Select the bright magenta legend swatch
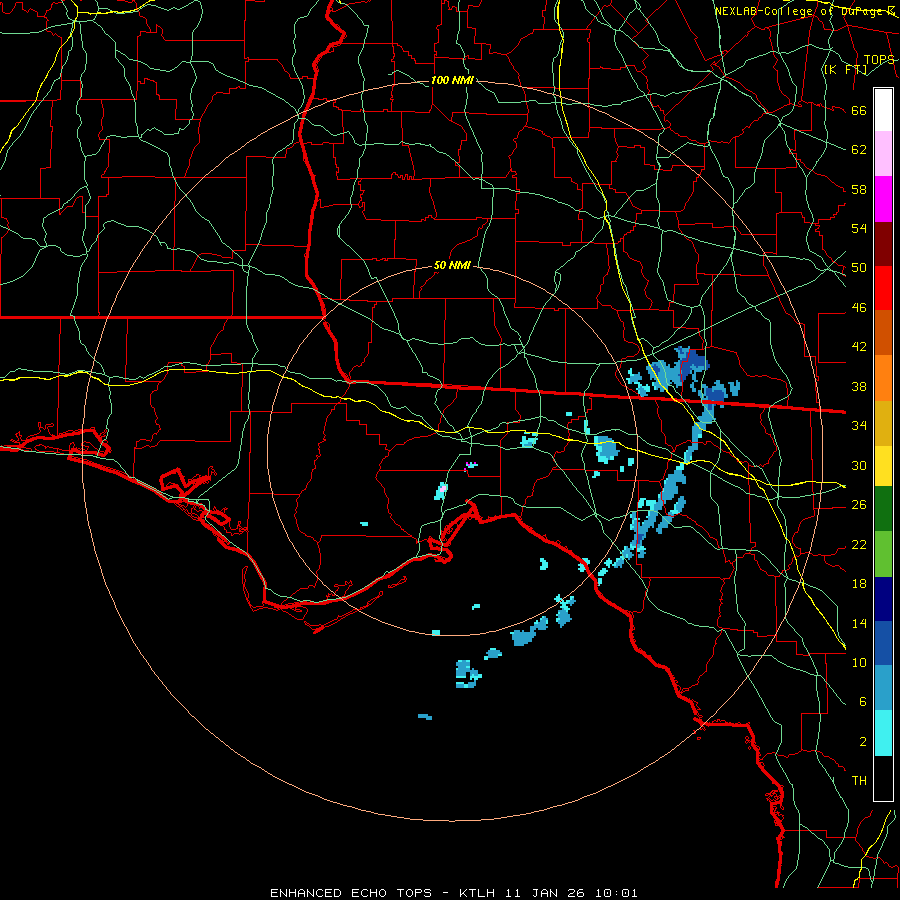Viewport: 900px width, 900px height. coord(883,199)
